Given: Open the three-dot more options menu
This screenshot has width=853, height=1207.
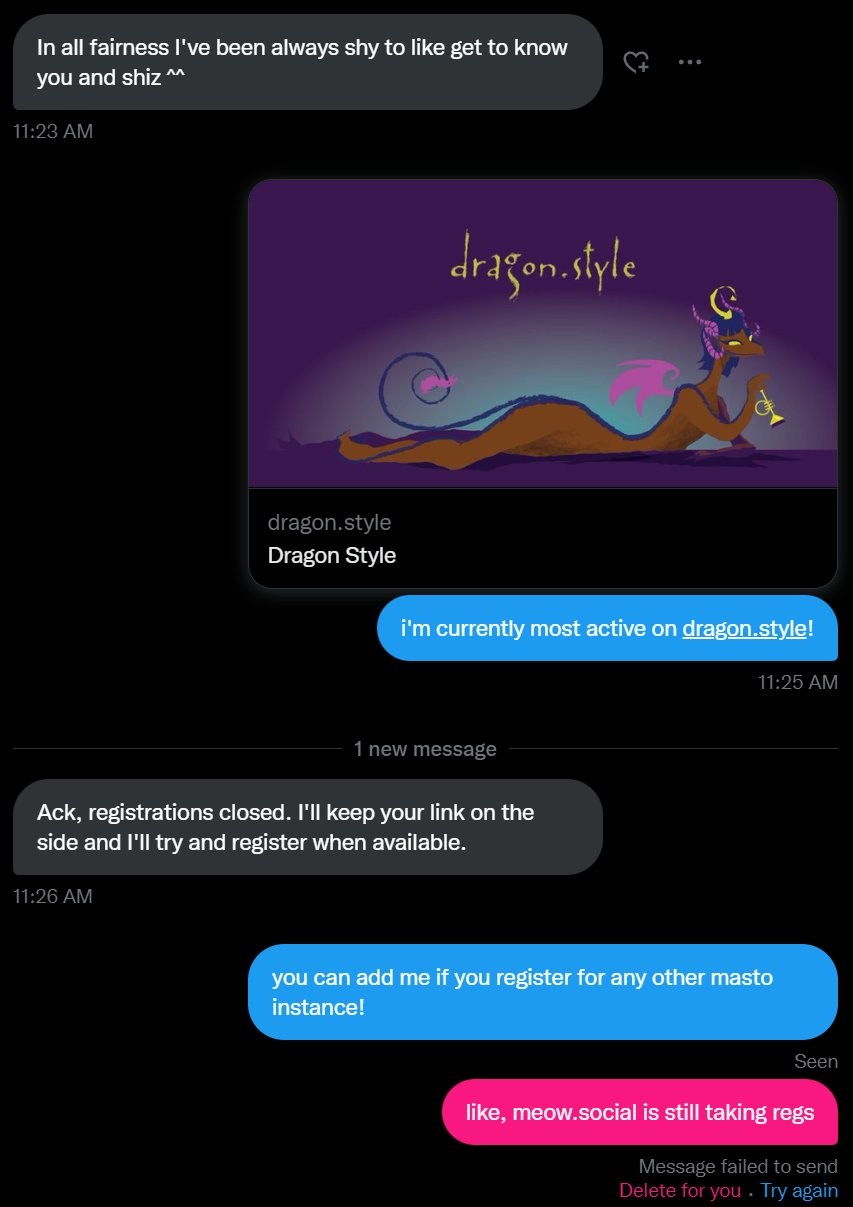Looking at the screenshot, I should [x=690, y=62].
